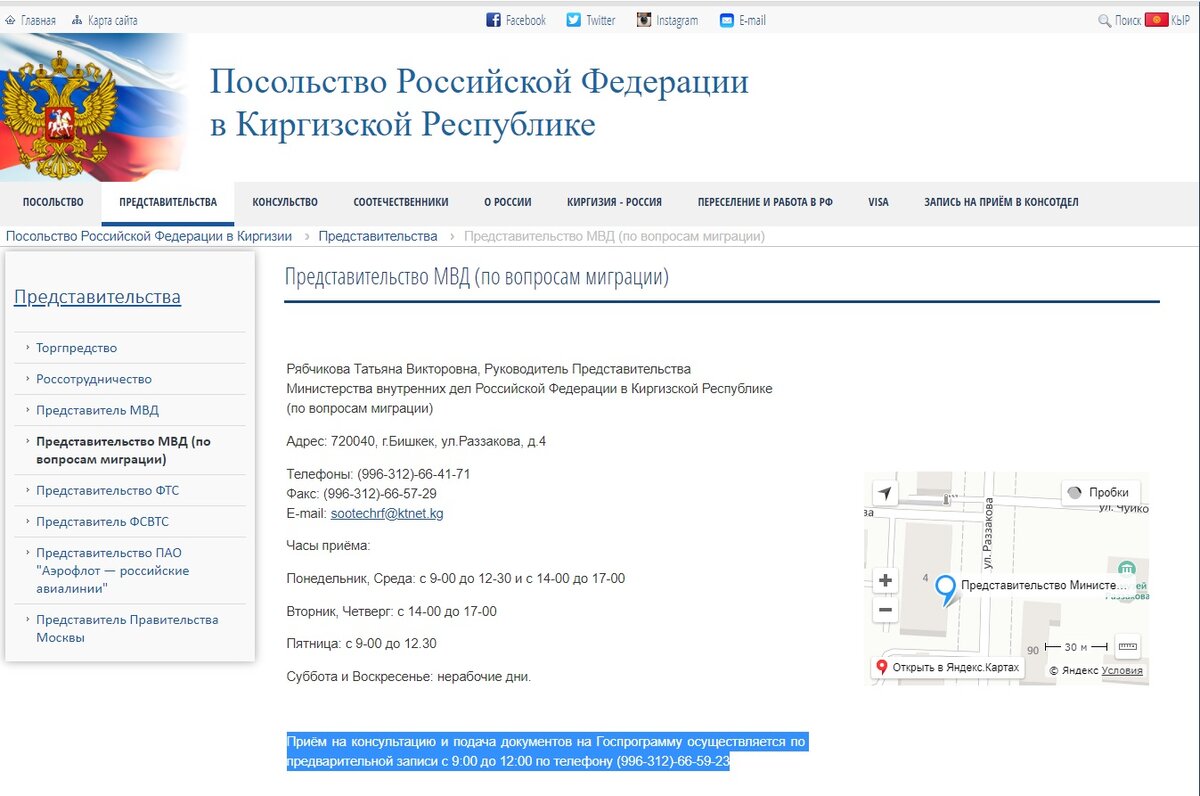Click breadcrumb Посольство Российской Федерации в Киргизии
1200x796 pixels.
click(x=149, y=237)
